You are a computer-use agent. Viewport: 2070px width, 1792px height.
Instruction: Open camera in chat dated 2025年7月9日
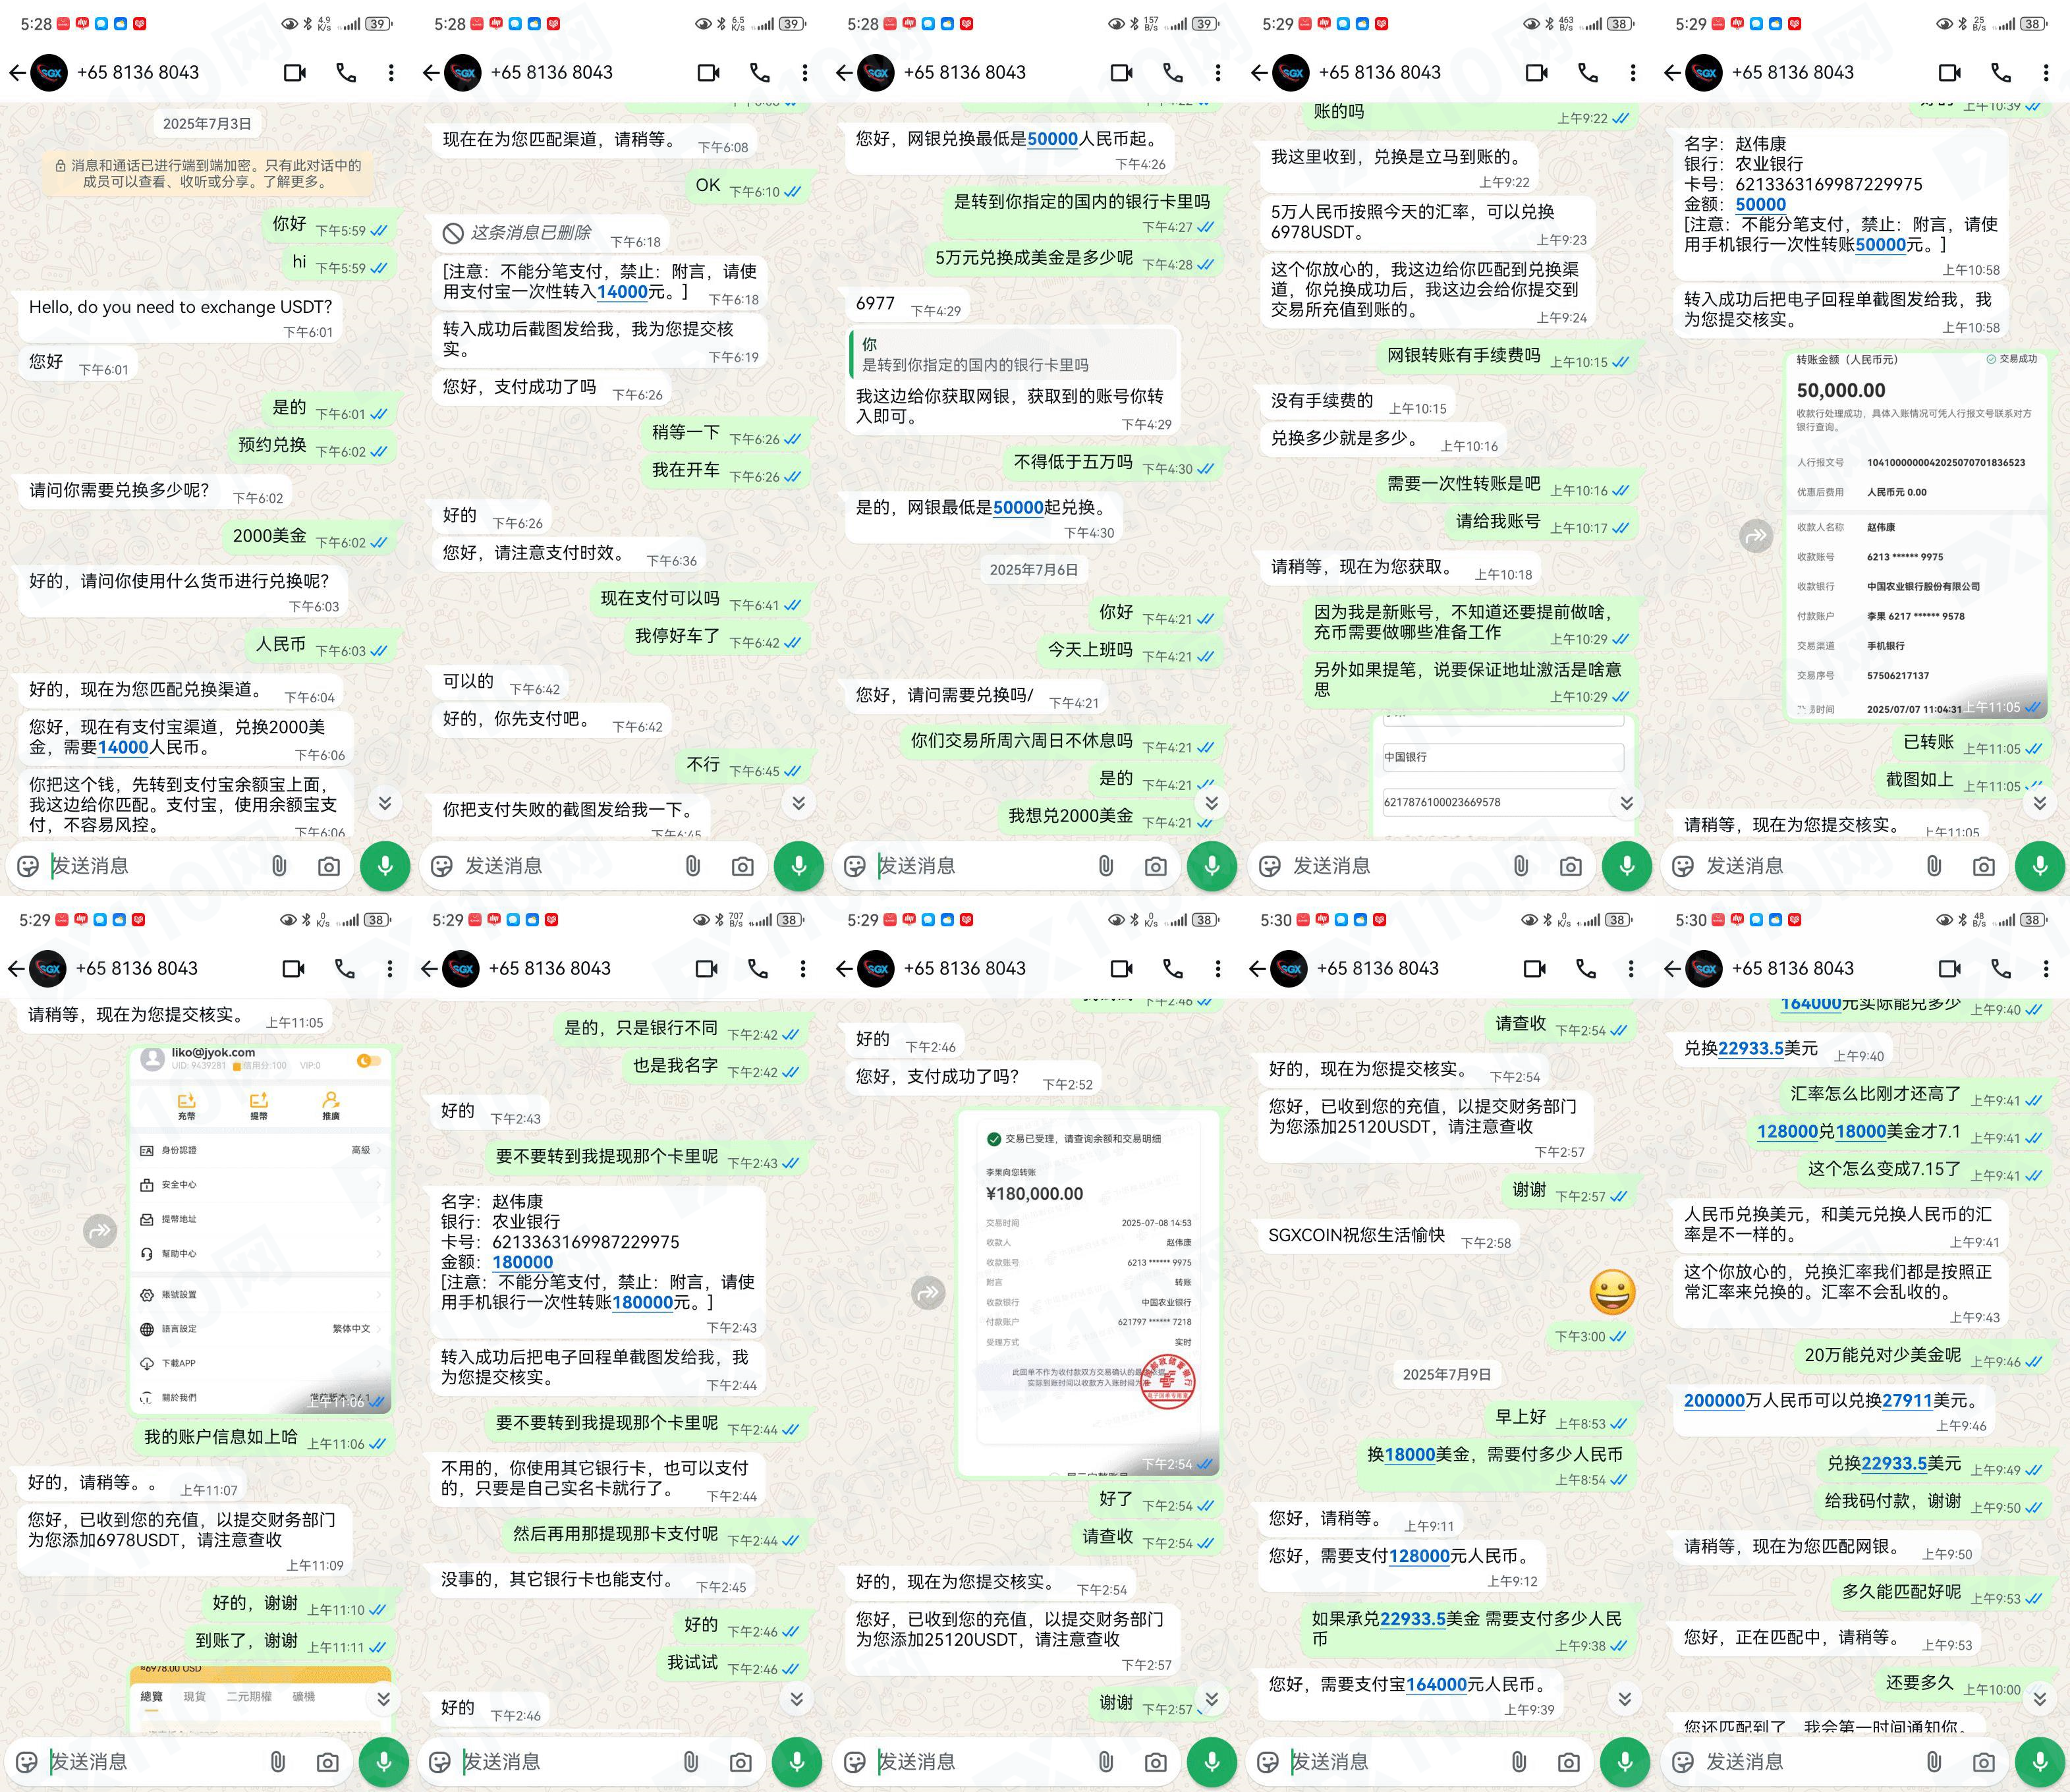(x=1569, y=1762)
